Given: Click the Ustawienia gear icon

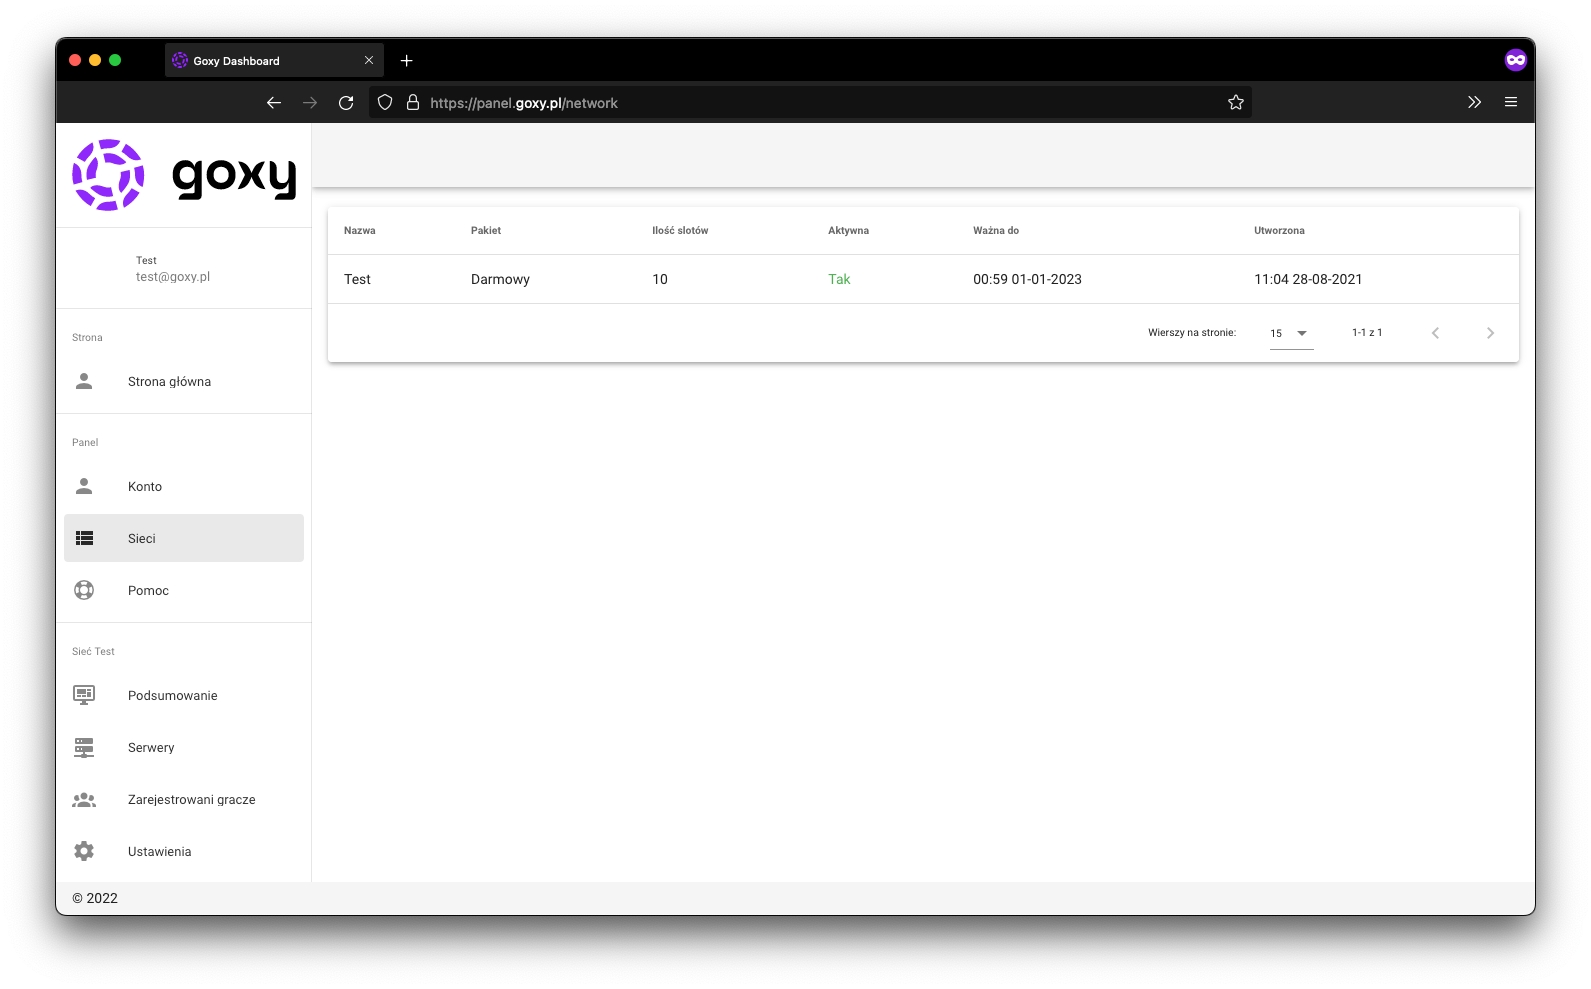Looking at the screenshot, I should click(84, 851).
